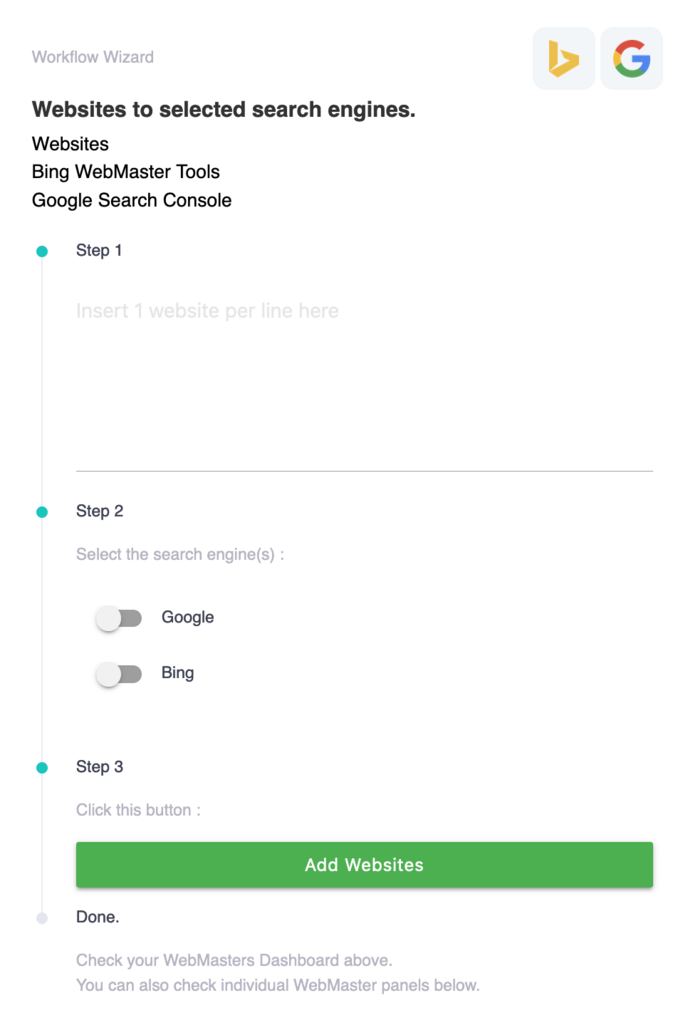Focus the website list text area
This screenshot has height=1030, width=688.
point(364,380)
